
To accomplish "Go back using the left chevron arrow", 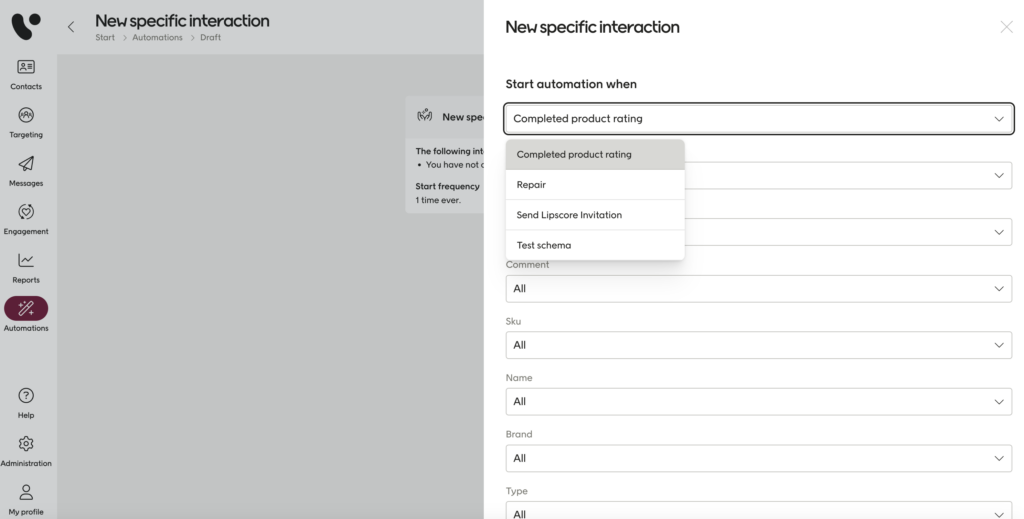I will click(71, 27).
